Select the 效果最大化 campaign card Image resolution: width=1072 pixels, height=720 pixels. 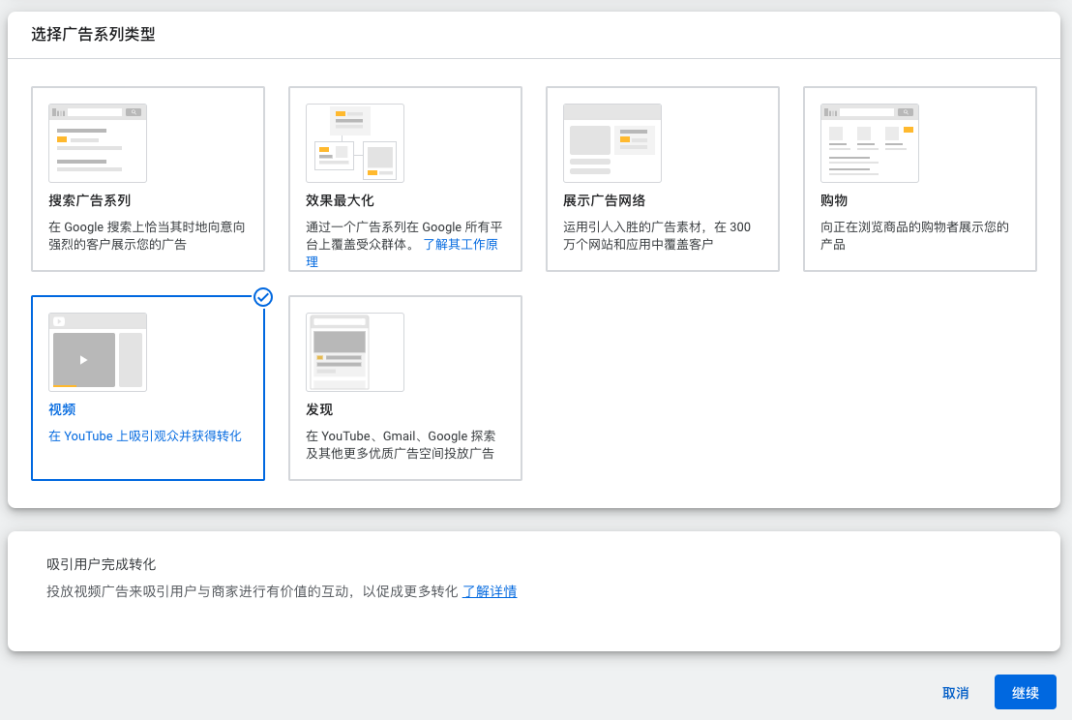pos(405,178)
